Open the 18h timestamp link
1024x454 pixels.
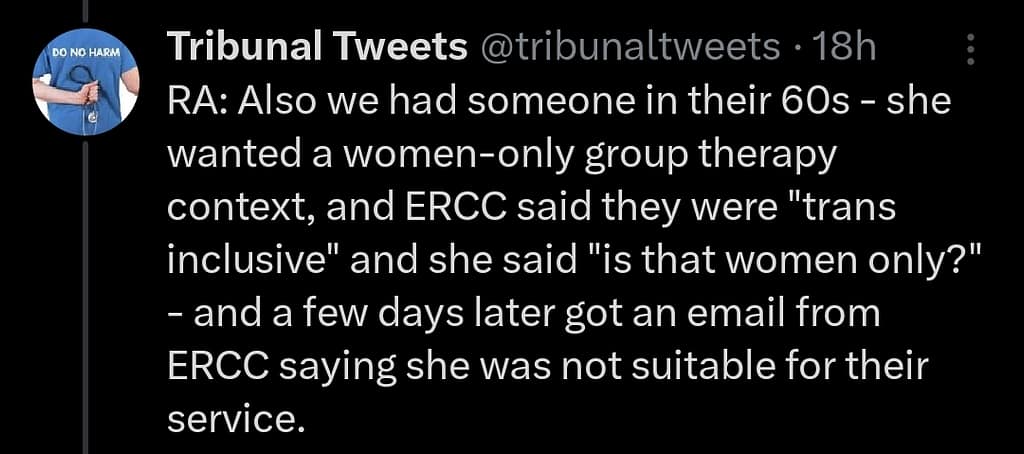[846, 47]
